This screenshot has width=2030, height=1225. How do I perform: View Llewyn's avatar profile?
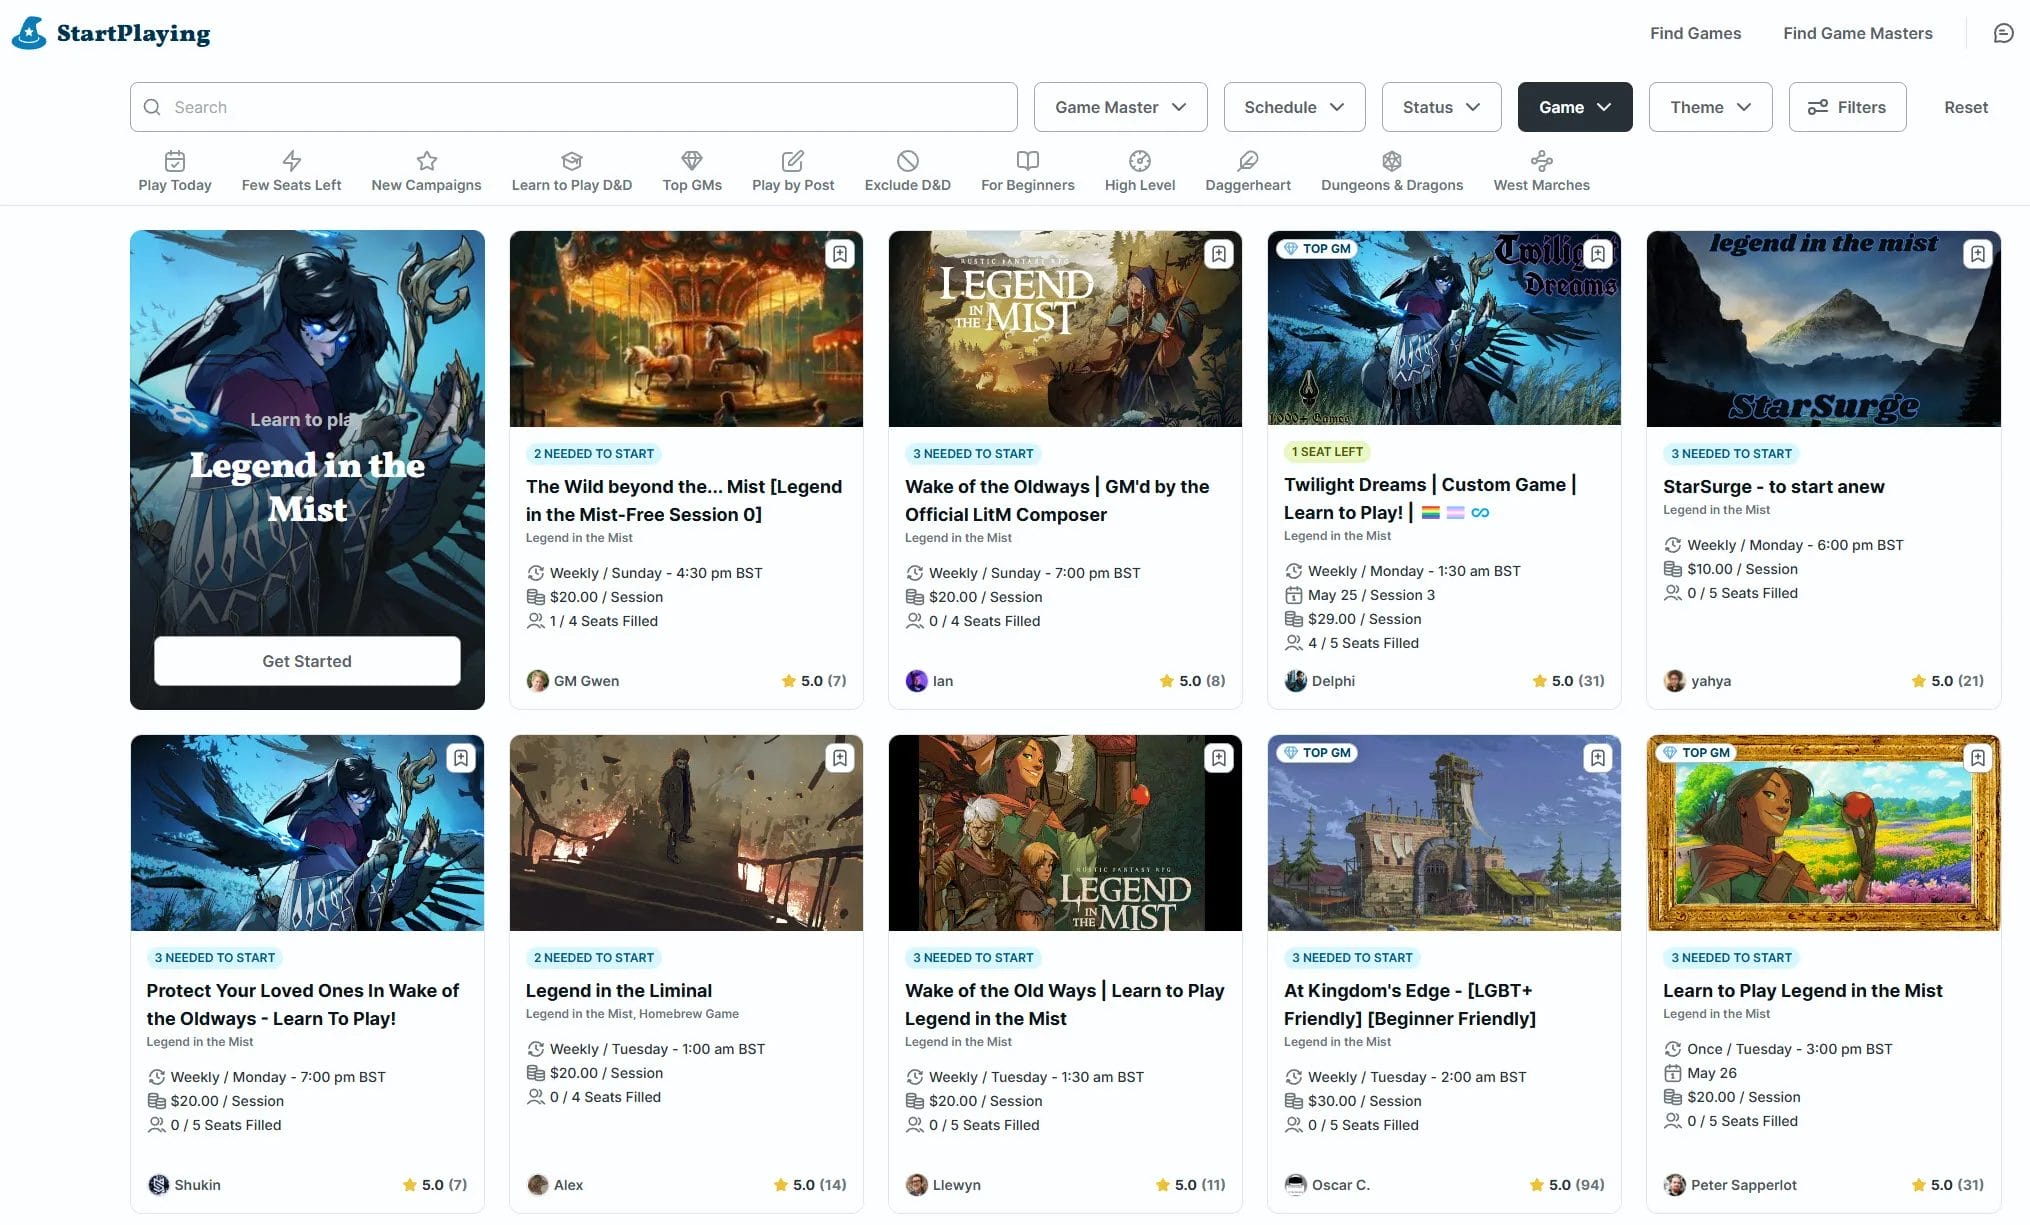coord(917,1185)
